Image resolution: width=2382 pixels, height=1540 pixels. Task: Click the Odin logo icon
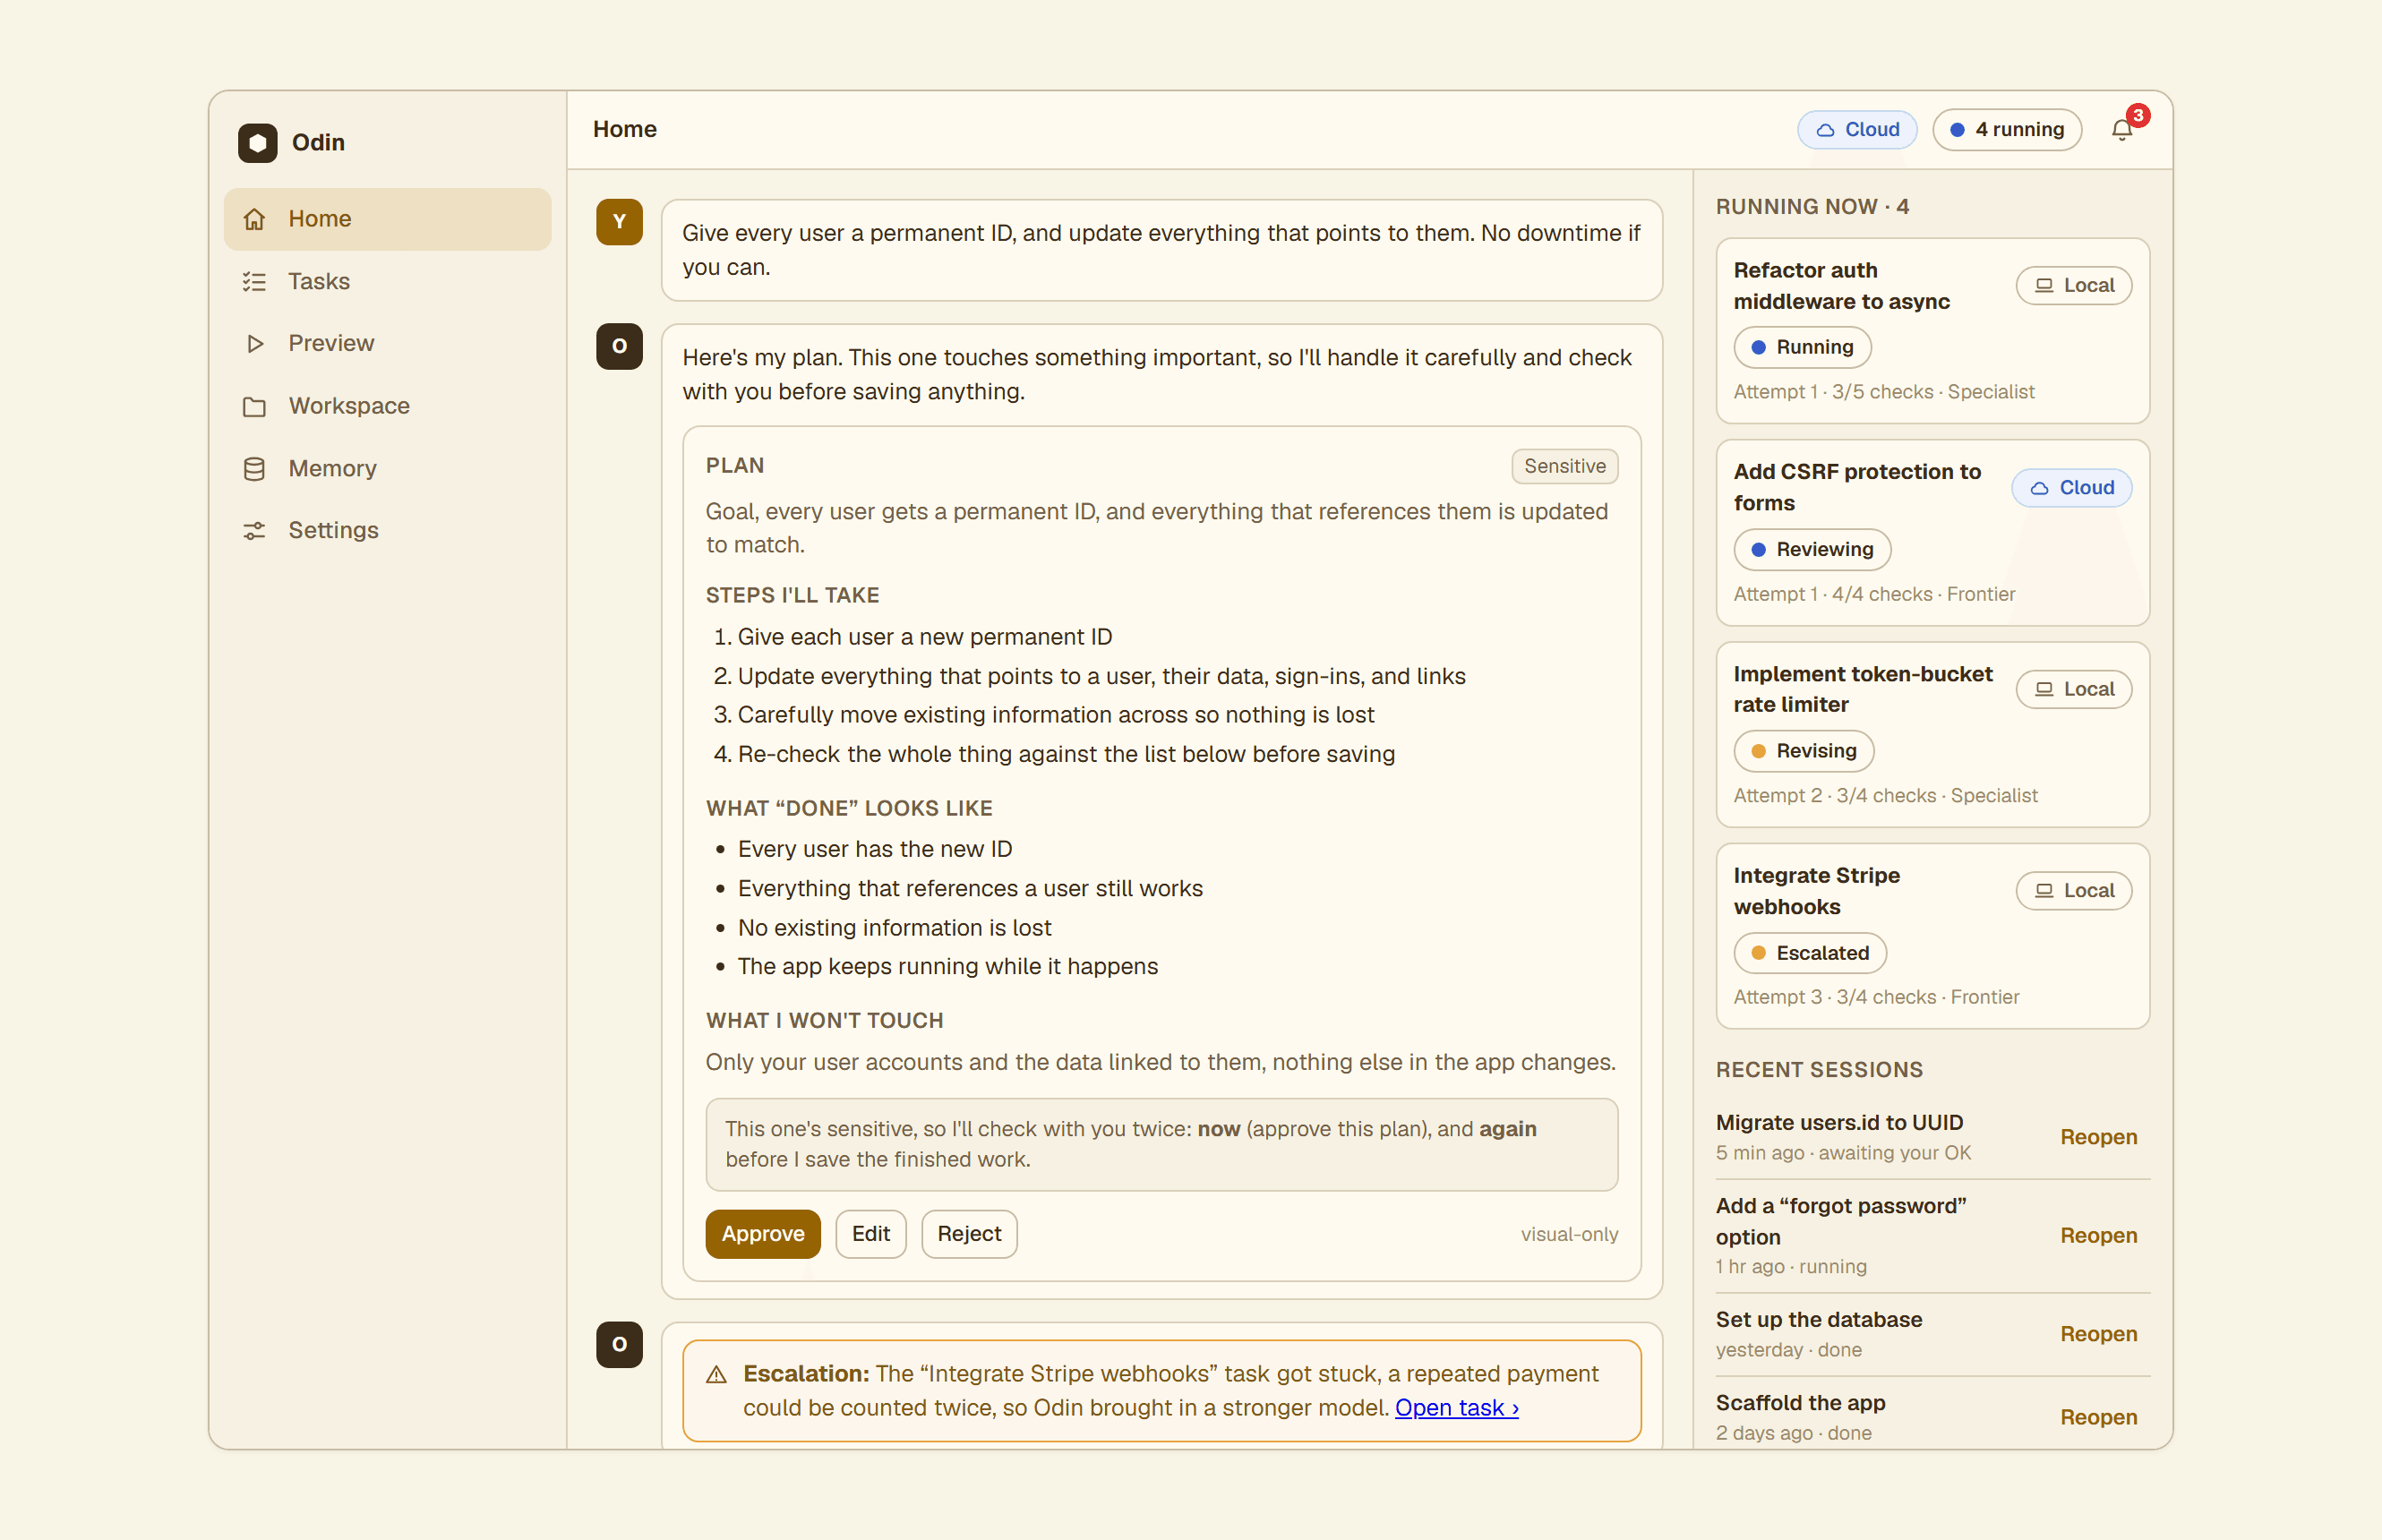click(257, 142)
